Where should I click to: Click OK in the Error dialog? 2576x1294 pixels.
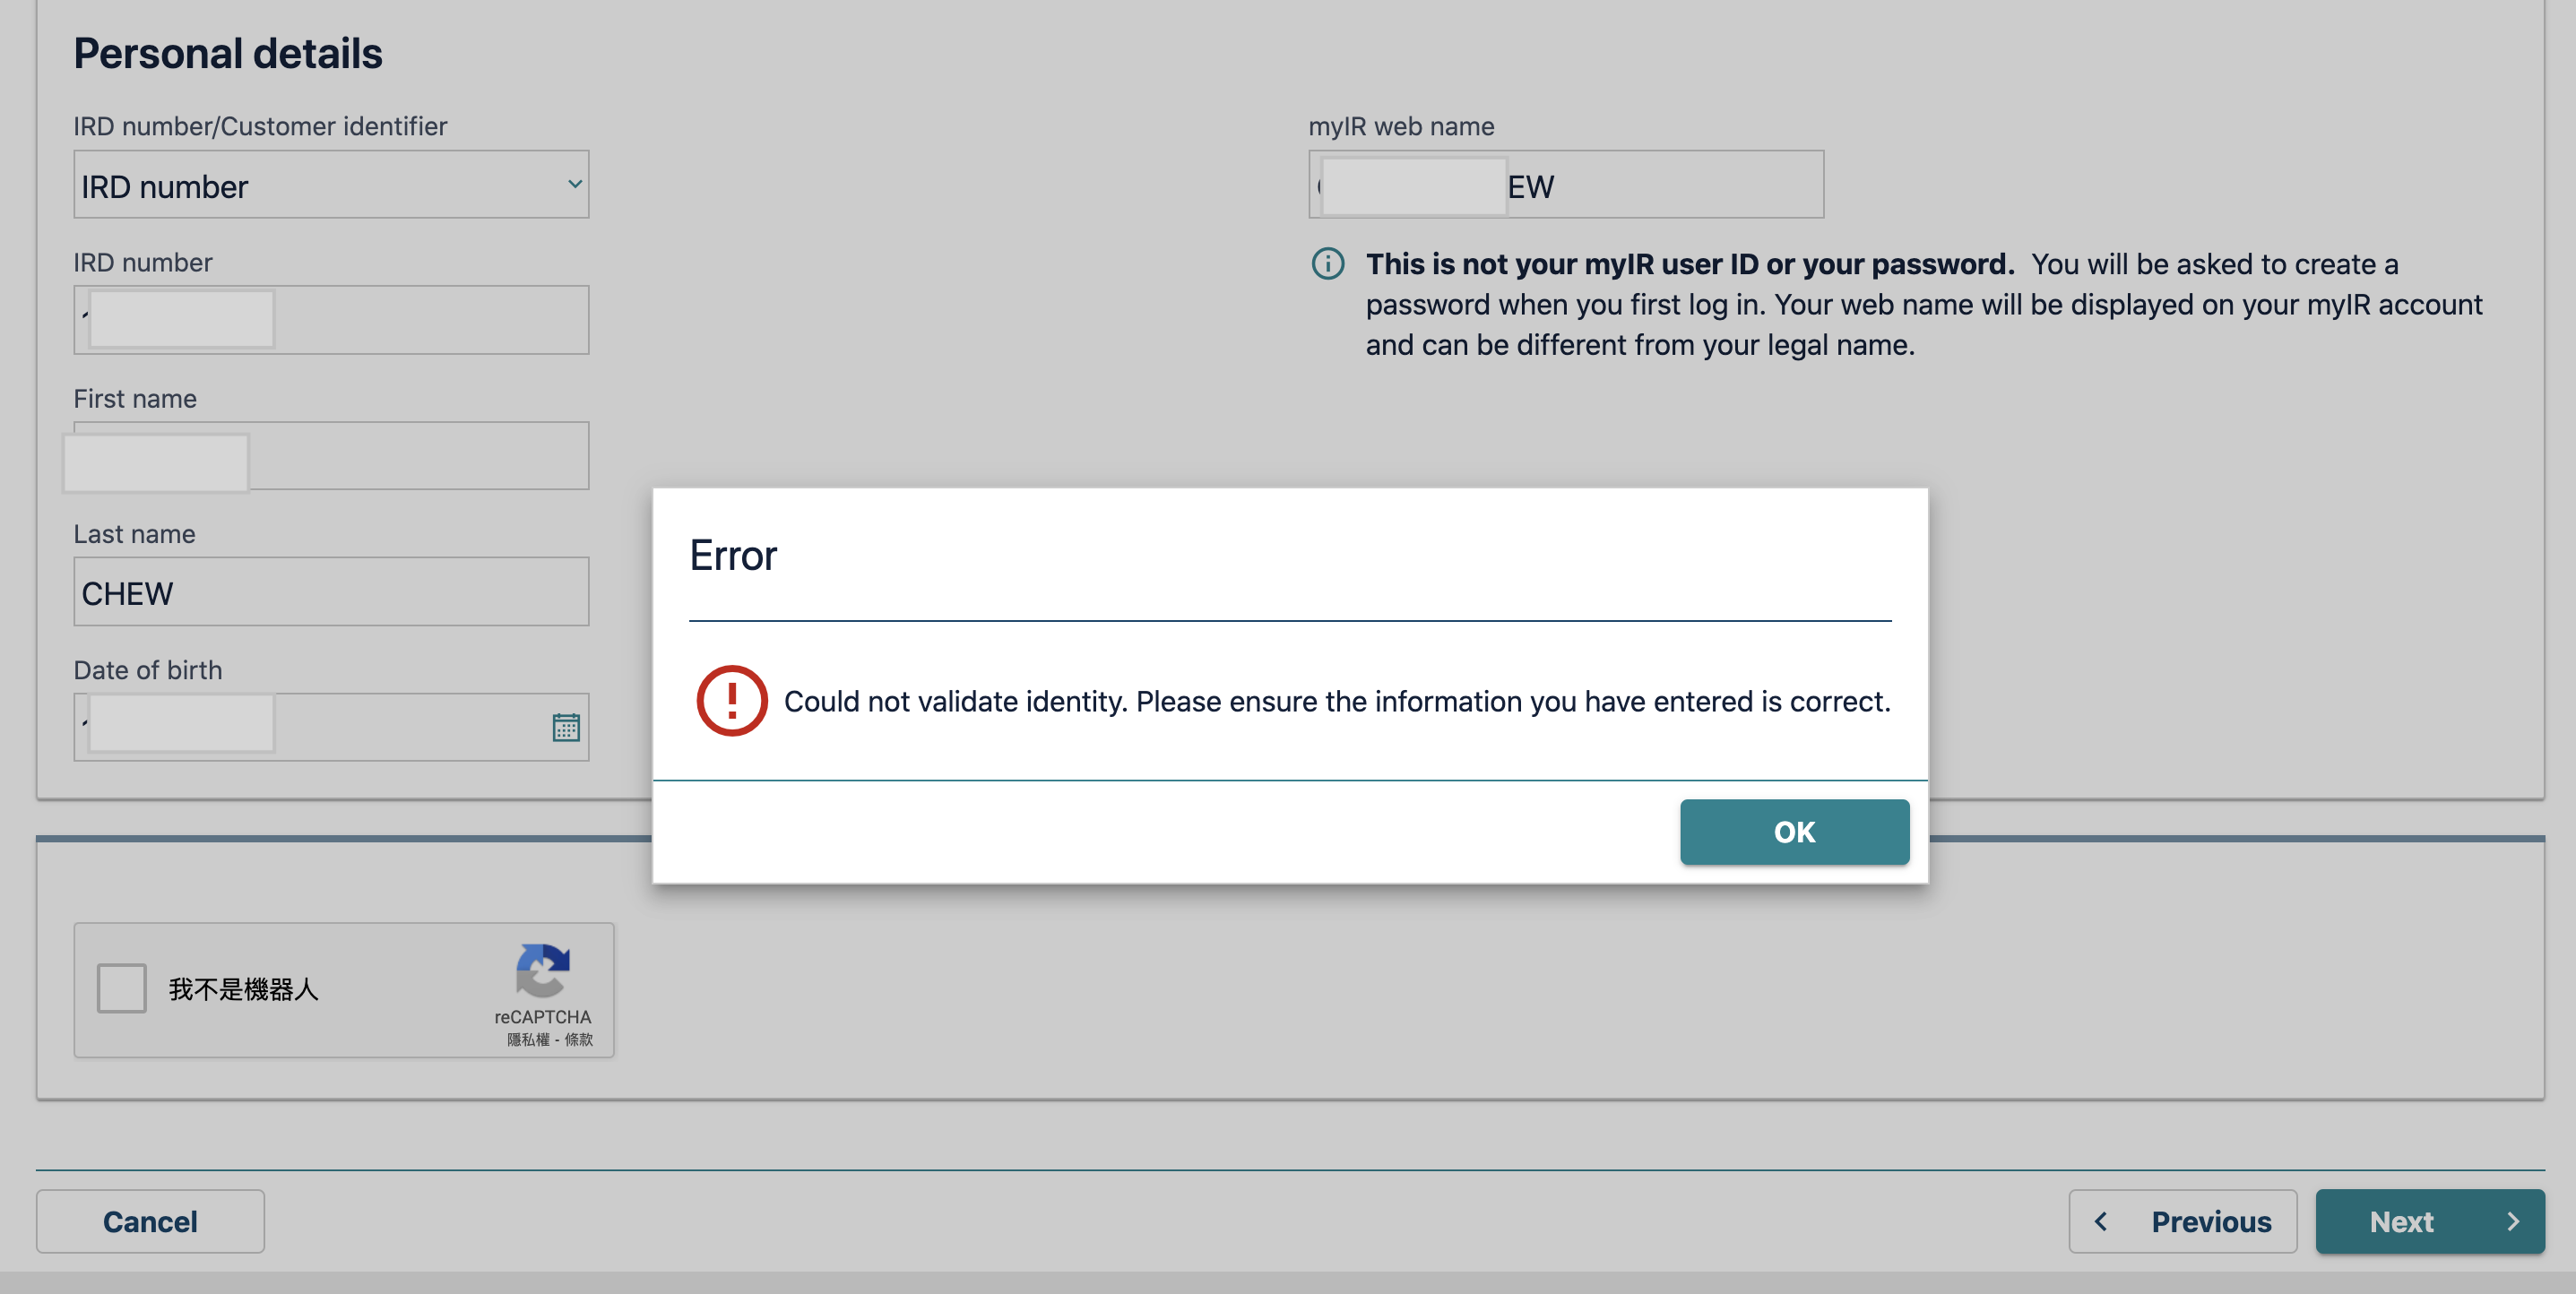pyautogui.click(x=1794, y=832)
